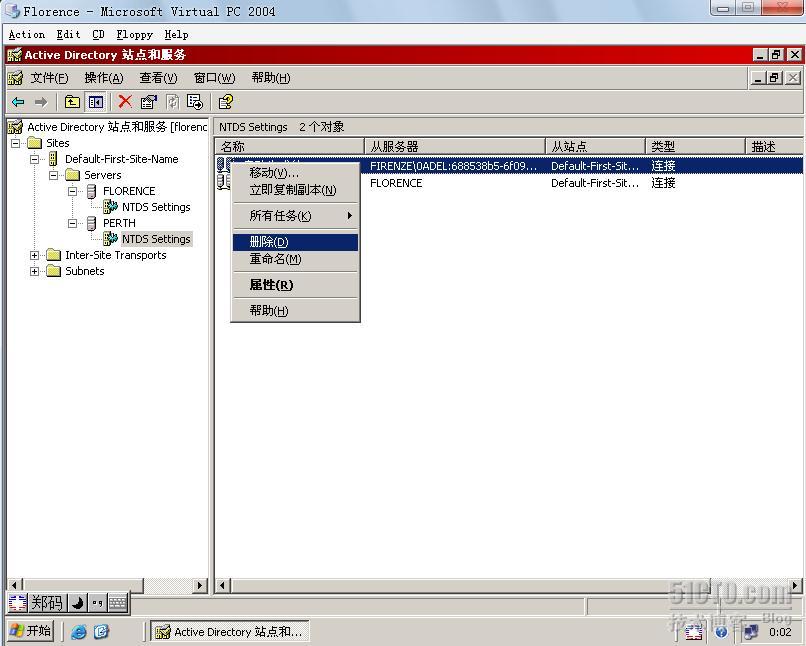Viewport: 806px width, 646px height.
Task: Click the Active Directory taskbar button
Action: tap(229, 631)
